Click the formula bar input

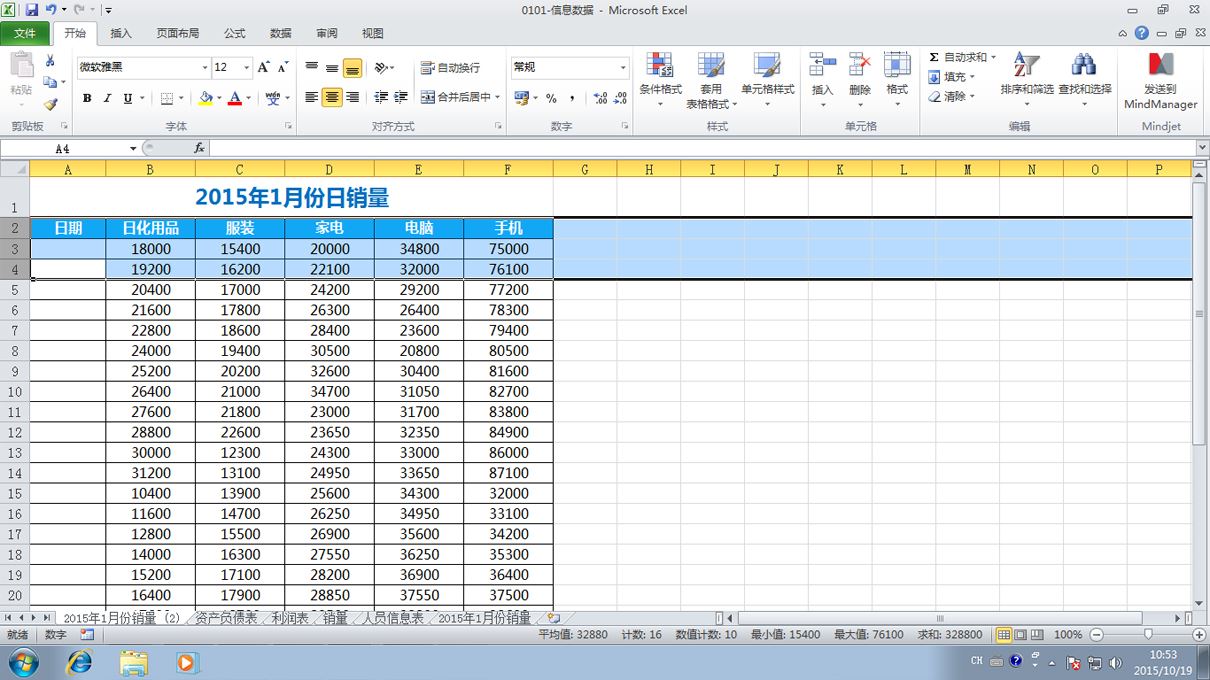[702, 148]
